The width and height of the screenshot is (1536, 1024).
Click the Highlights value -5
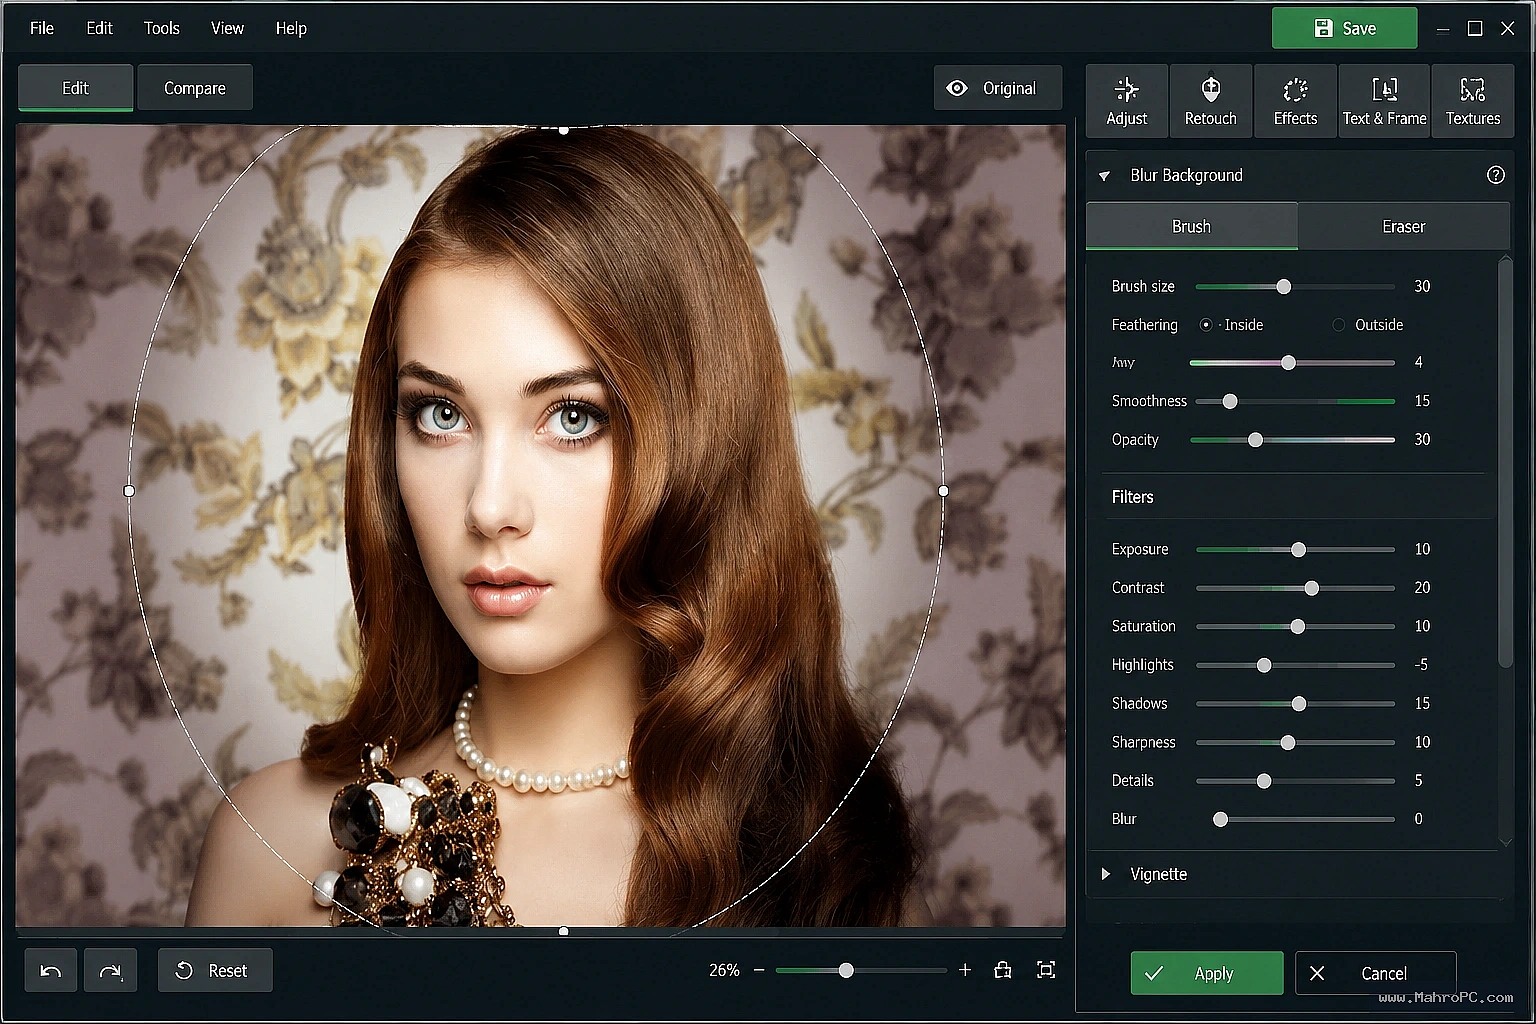pyautogui.click(x=1421, y=664)
